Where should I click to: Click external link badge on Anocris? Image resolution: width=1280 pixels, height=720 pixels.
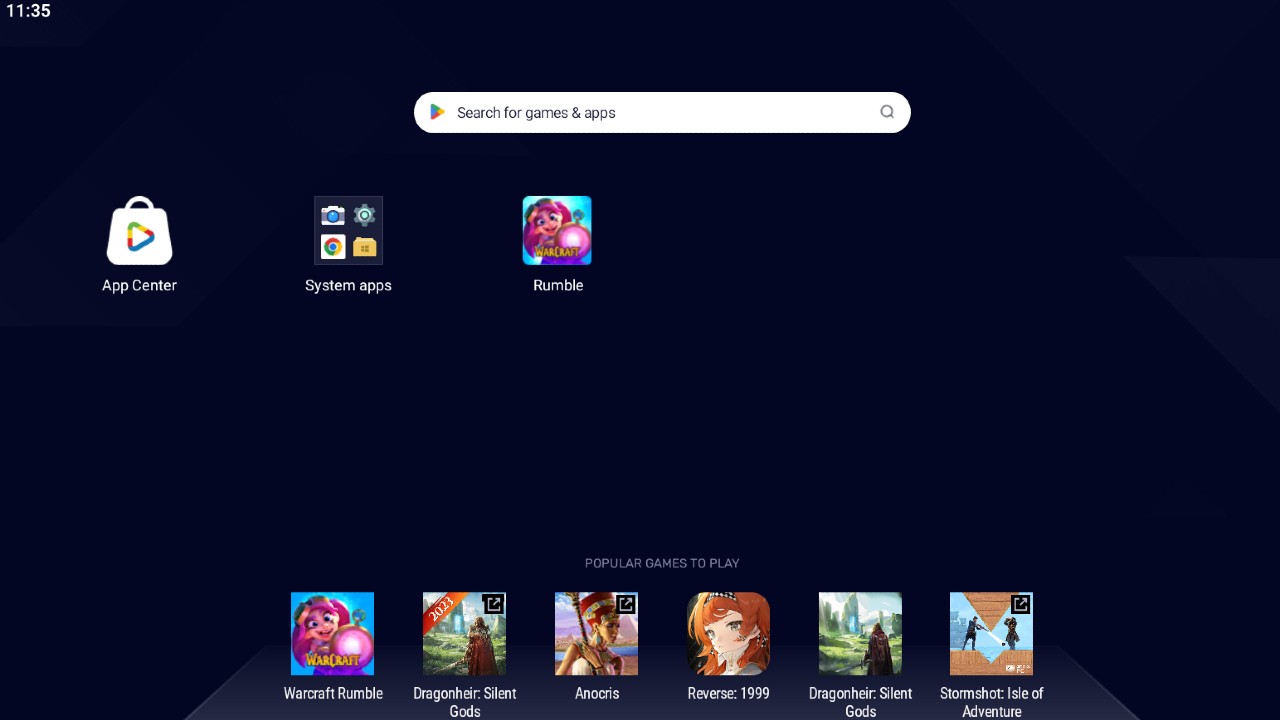point(626,604)
